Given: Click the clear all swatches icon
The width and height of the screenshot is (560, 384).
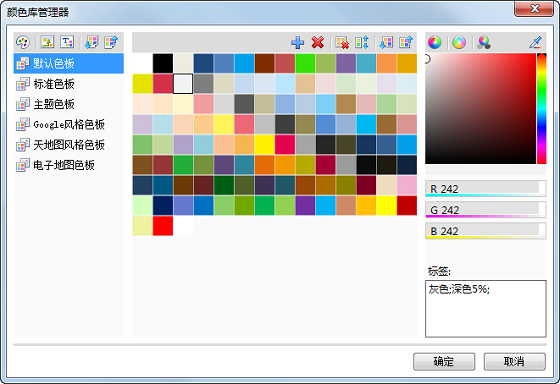Looking at the screenshot, I should click(342, 43).
